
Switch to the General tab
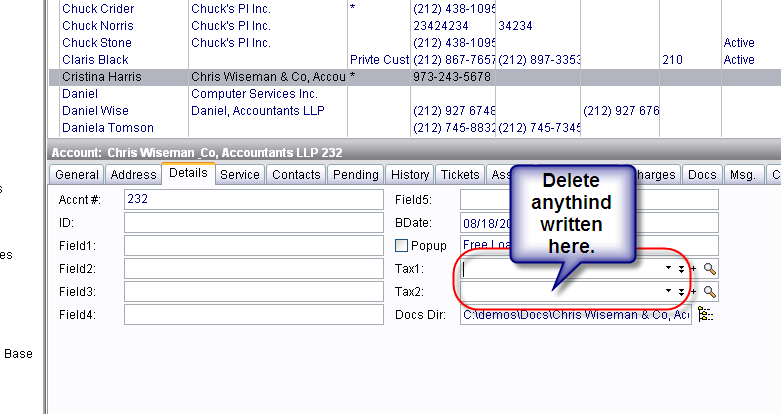[77, 175]
